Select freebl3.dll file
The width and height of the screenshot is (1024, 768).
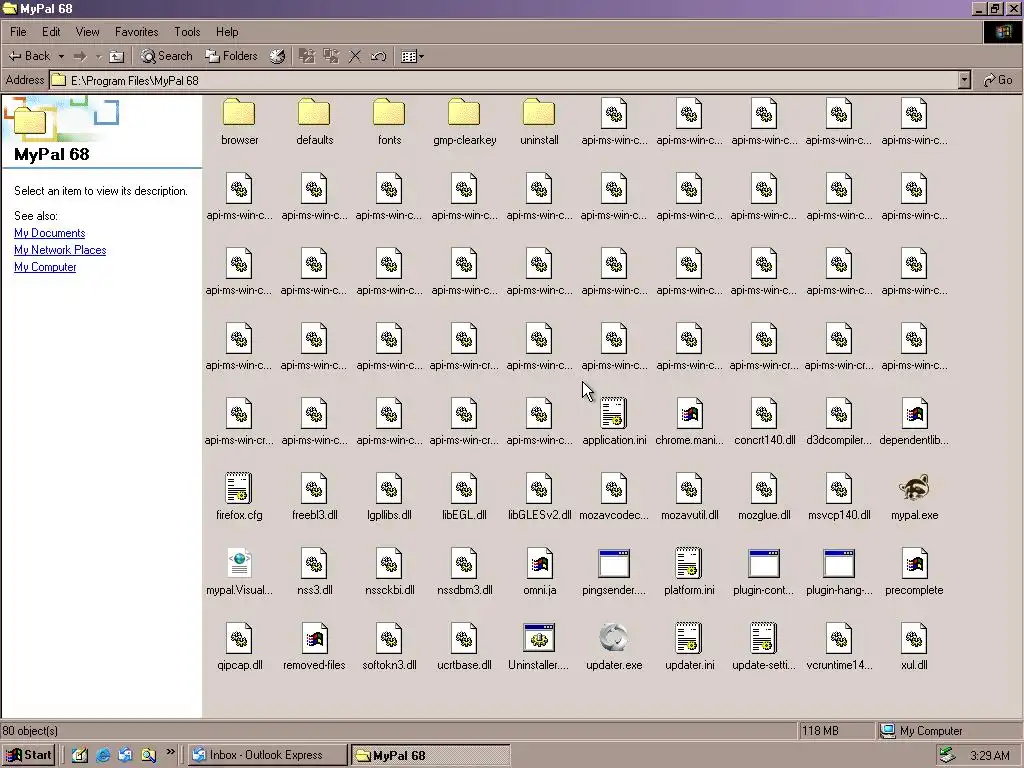pos(314,496)
